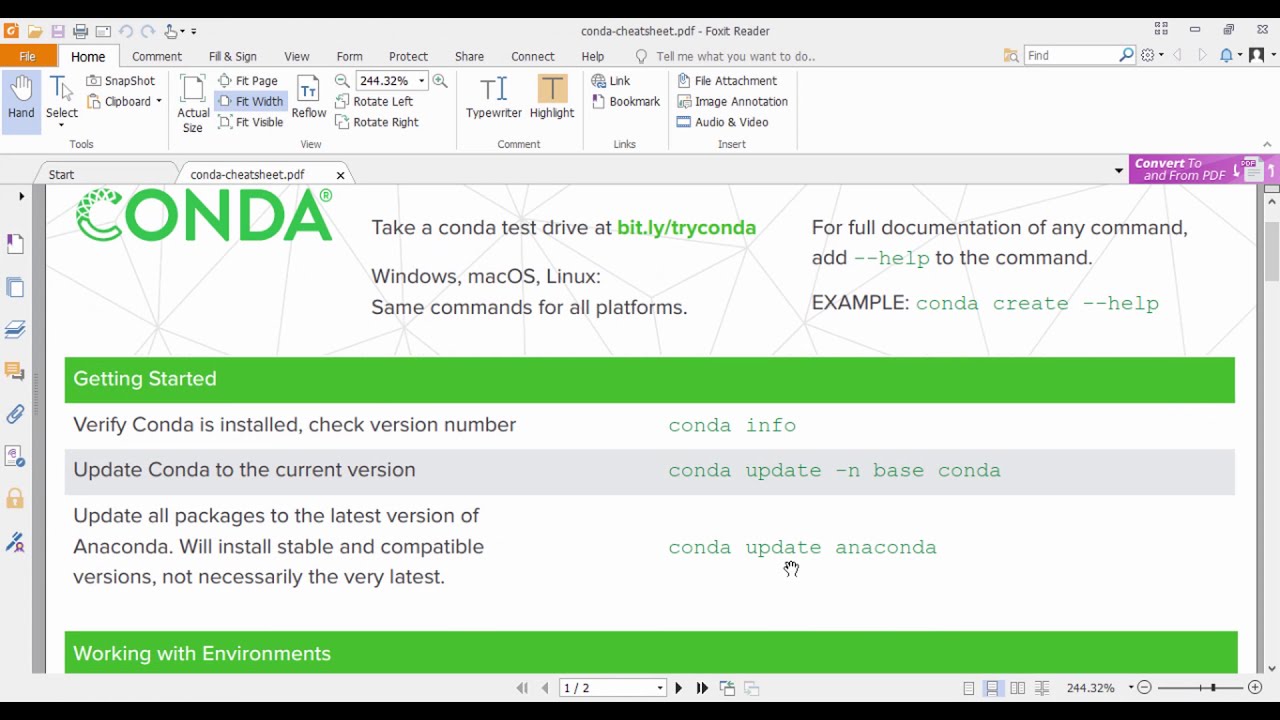Enable facing pages view mode
Screen dimensions: 1280x720
coord(1017,688)
